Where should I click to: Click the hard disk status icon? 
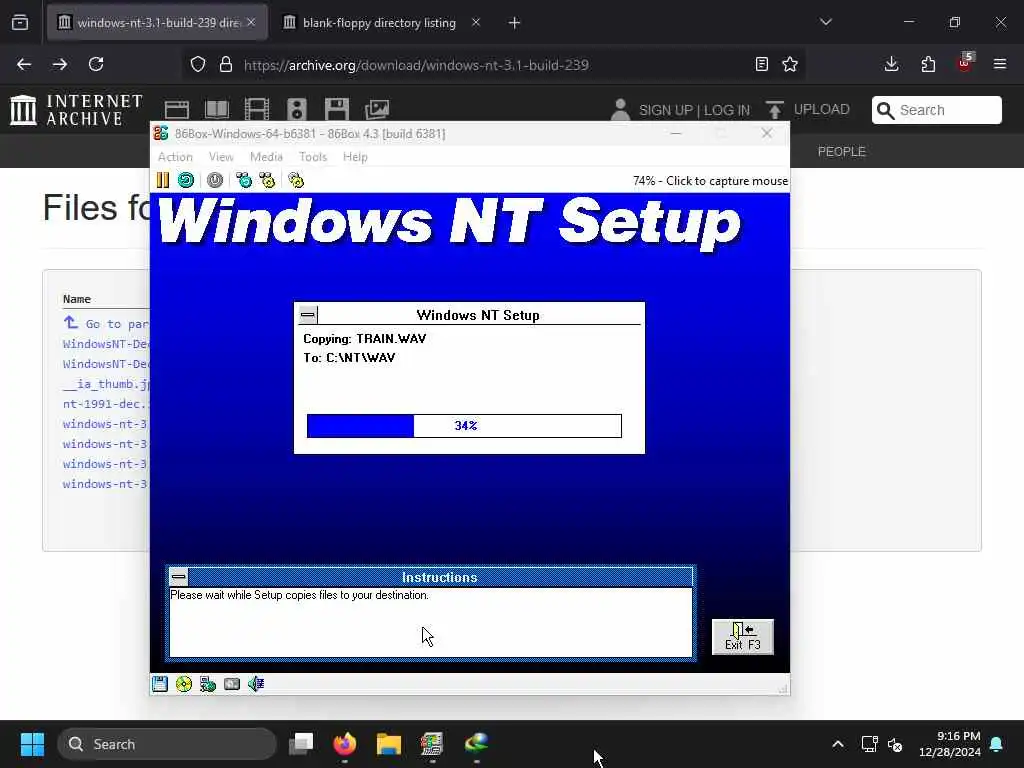click(232, 684)
